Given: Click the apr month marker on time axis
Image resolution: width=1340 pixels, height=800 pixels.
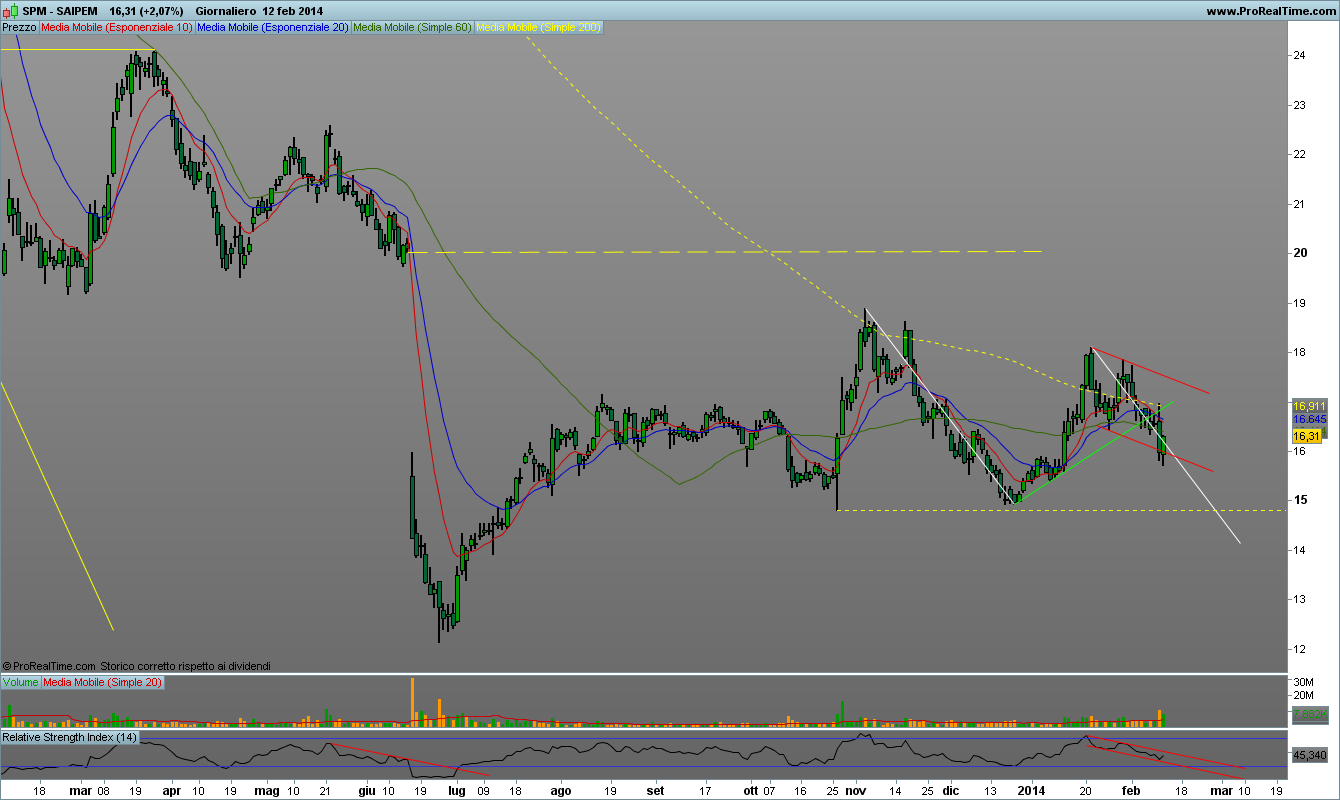Looking at the screenshot, I should 171,789.
